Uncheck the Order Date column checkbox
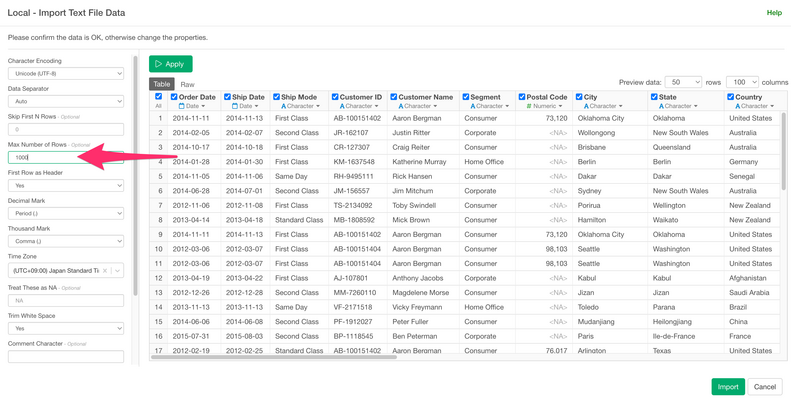The width and height of the screenshot is (791, 400). point(174,97)
